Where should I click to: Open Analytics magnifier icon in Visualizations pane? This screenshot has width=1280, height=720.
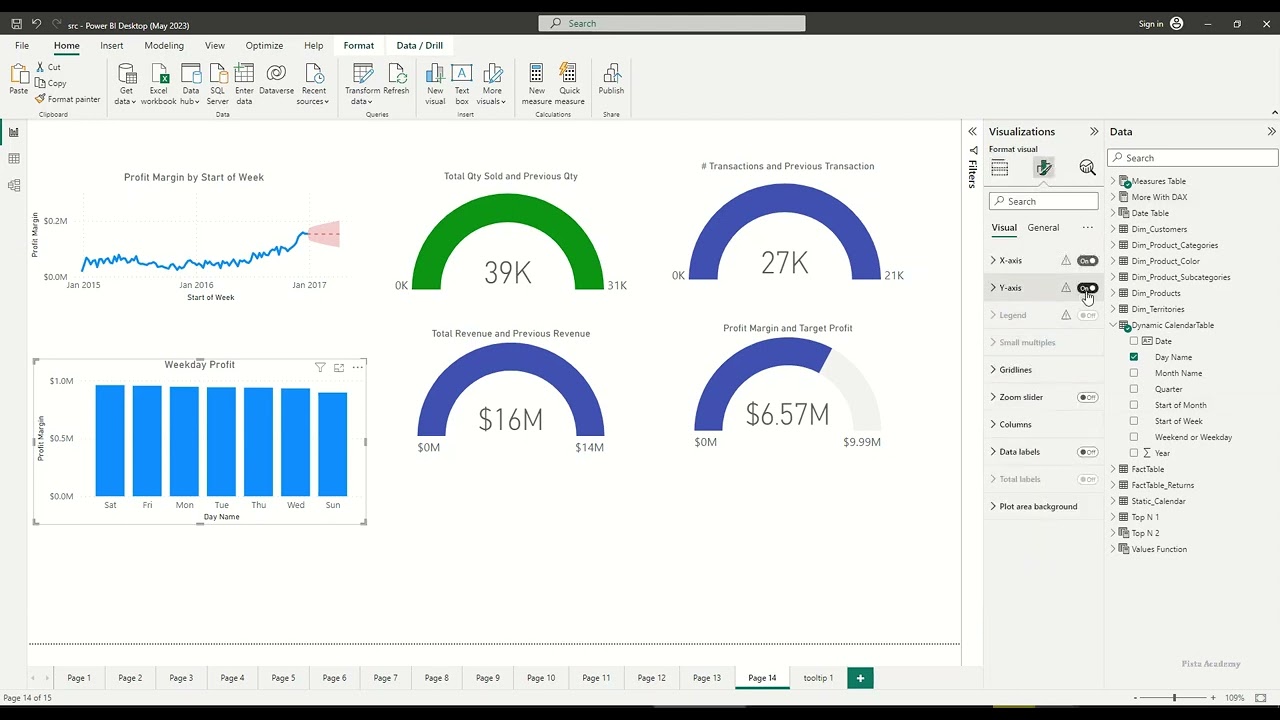tap(1087, 168)
